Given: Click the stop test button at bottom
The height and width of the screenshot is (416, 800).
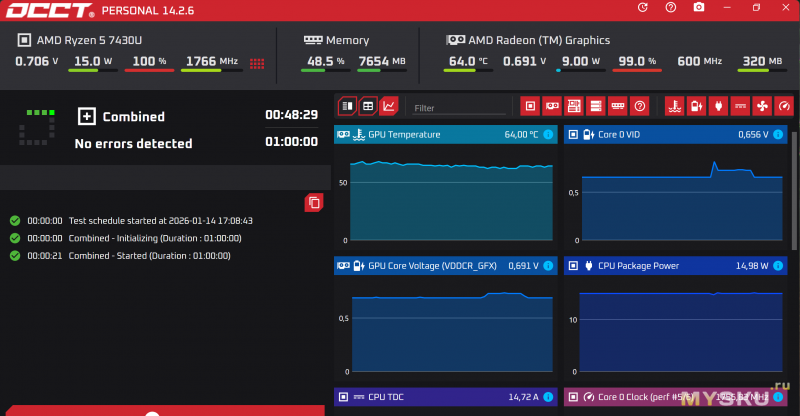Looking at the screenshot, I should point(150,412).
